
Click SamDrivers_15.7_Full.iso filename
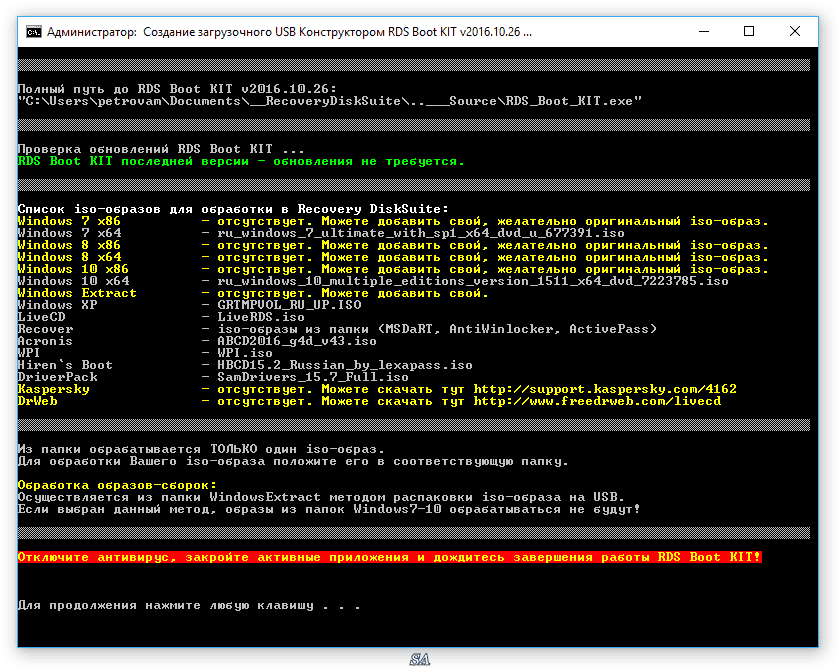(x=312, y=377)
